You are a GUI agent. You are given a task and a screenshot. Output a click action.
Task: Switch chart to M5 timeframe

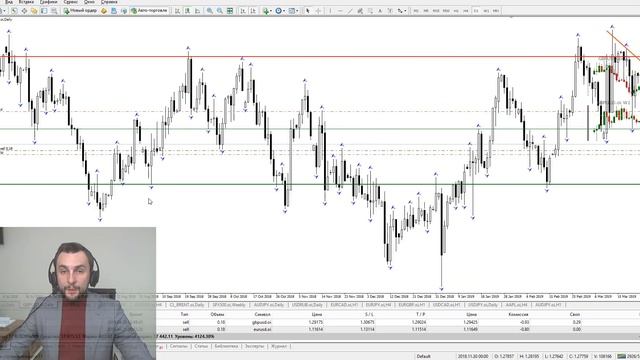point(426,11)
